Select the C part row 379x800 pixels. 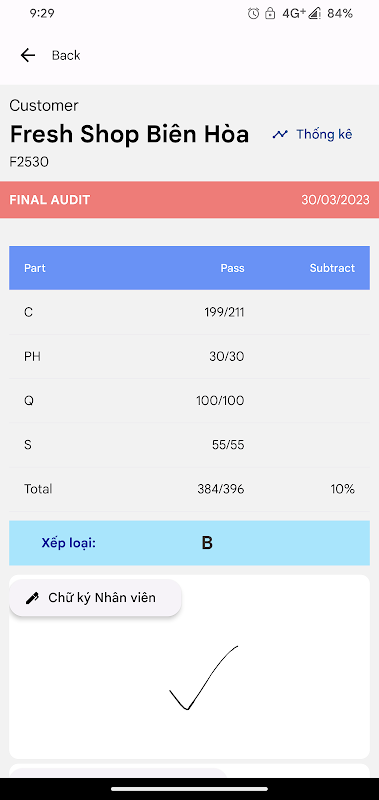pos(189,312)
